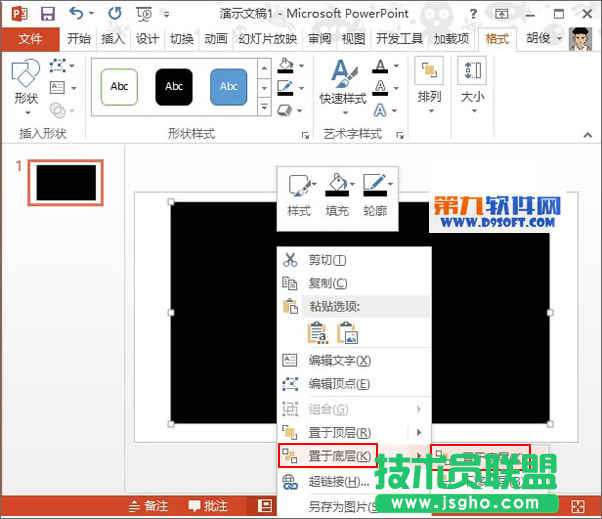Switch to the View tab
This screenshot has width=602, height=519.
354,39
